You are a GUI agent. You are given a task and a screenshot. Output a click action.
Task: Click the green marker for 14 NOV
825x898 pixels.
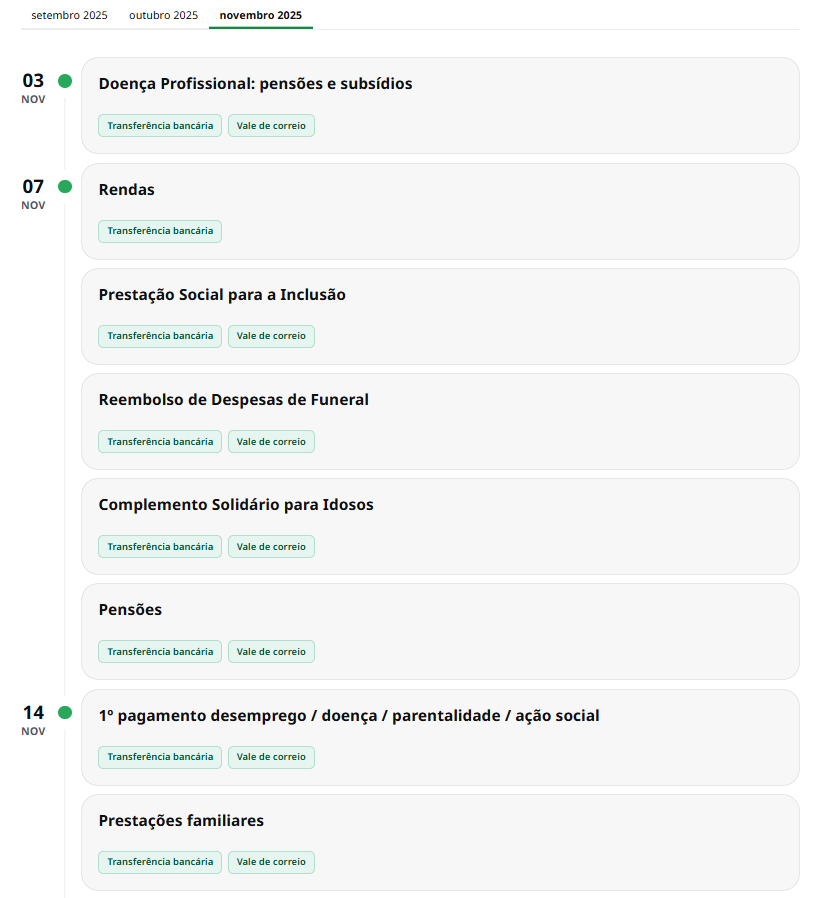point(65,713)
